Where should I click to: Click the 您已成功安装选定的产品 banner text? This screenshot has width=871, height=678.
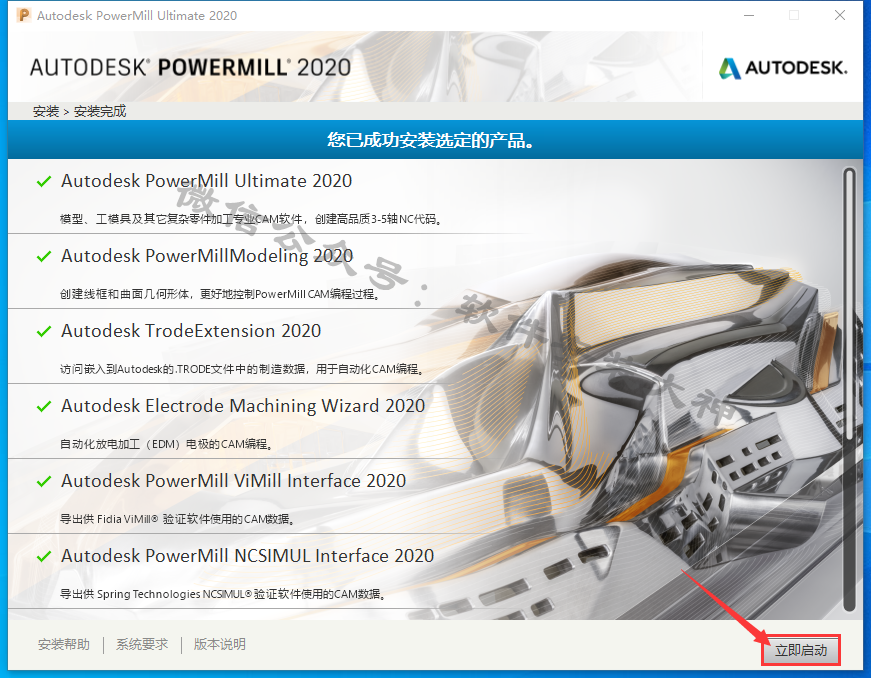point(431,140)
